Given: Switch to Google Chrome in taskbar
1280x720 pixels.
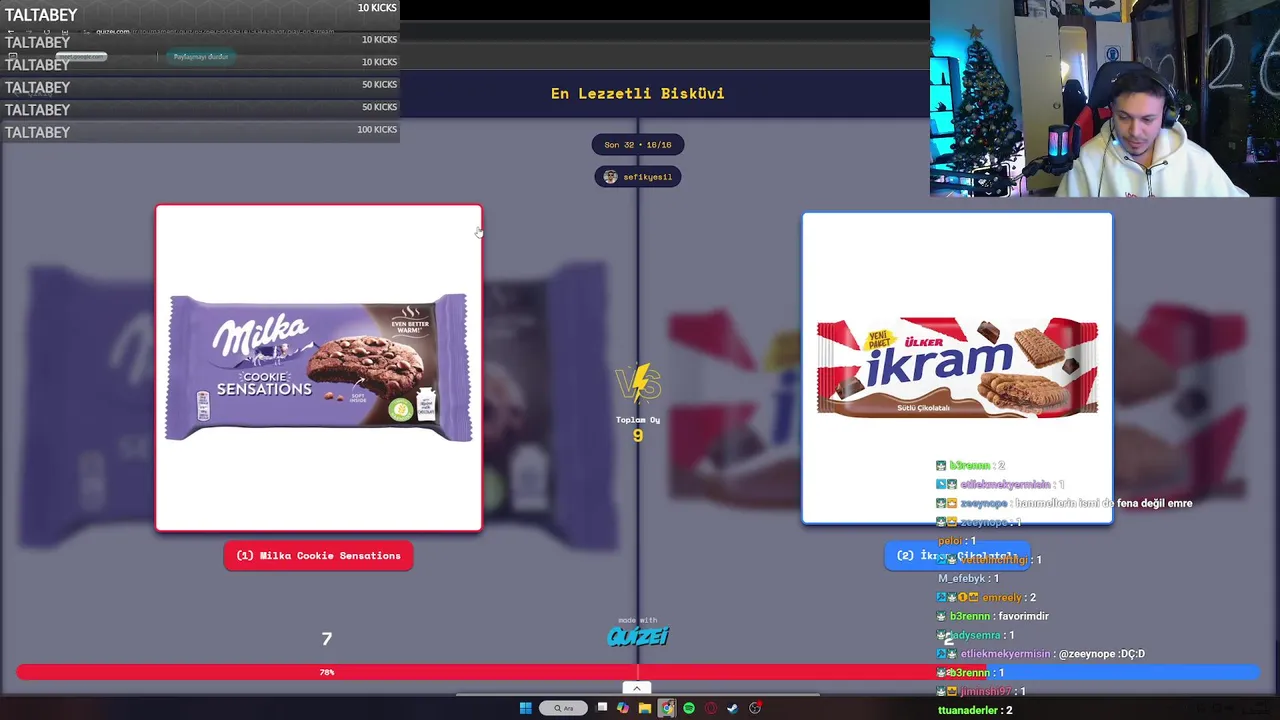Looking at the screenshot, I should point(667,708).
